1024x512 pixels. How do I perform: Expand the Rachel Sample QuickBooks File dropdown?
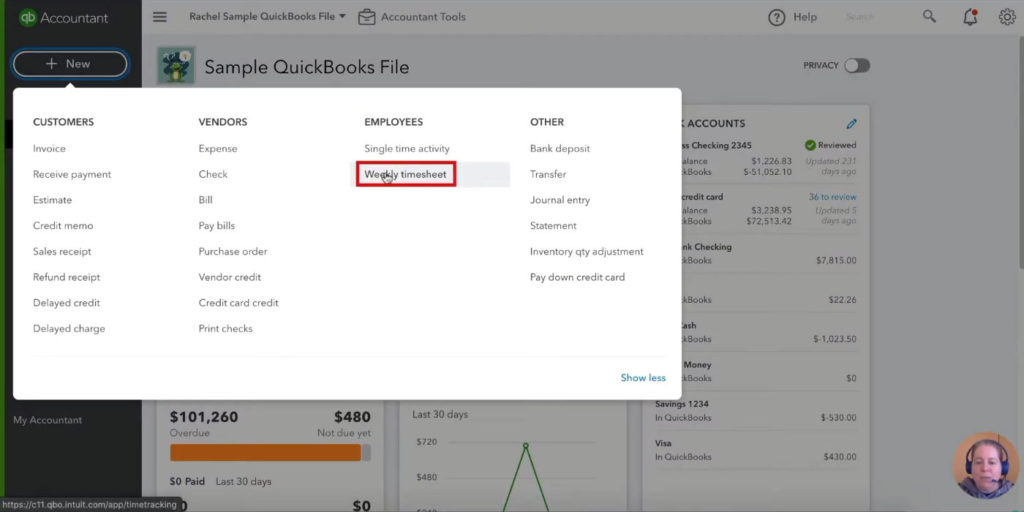(267, 17)
